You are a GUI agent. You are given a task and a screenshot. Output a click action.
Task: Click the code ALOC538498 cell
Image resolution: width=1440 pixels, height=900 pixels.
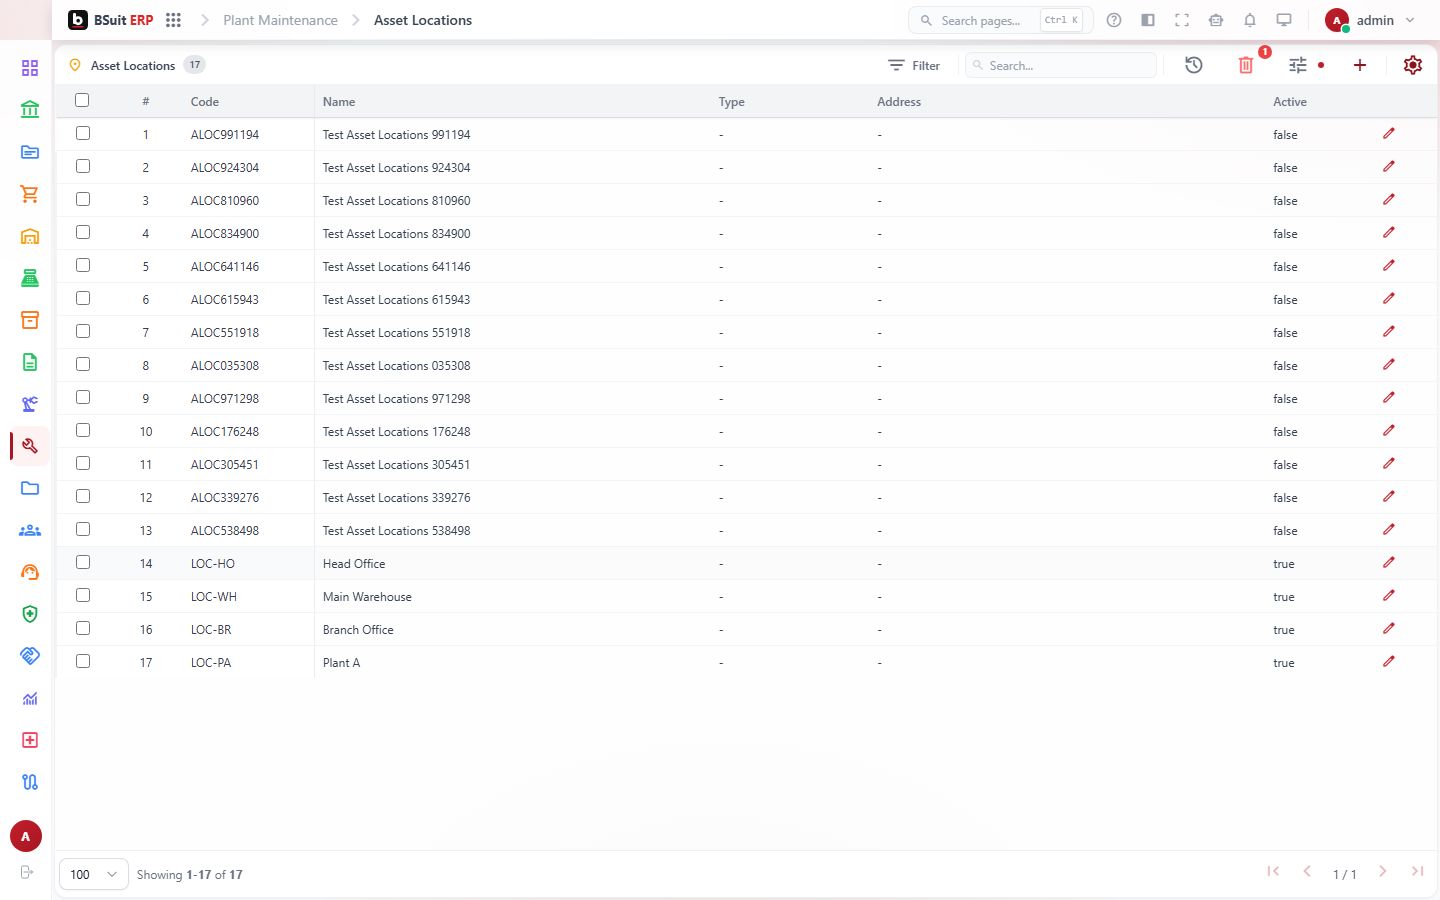point(225,531)
